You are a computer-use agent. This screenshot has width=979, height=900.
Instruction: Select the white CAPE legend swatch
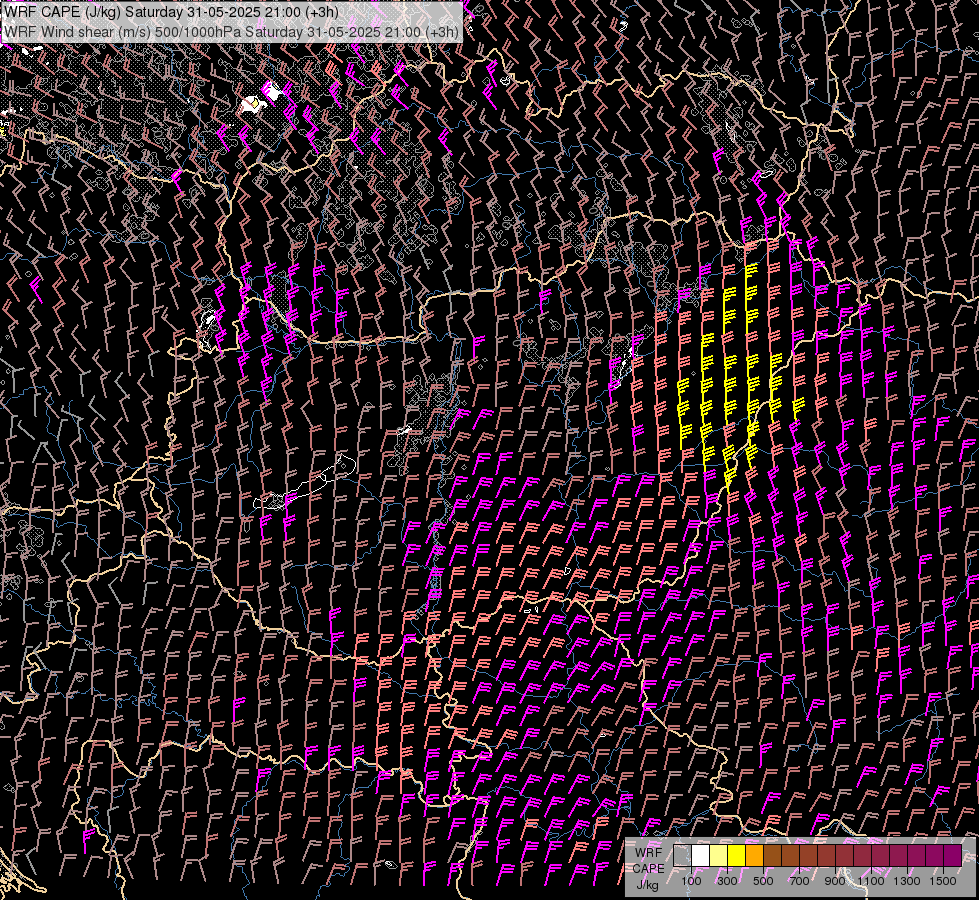coord(701,855)
